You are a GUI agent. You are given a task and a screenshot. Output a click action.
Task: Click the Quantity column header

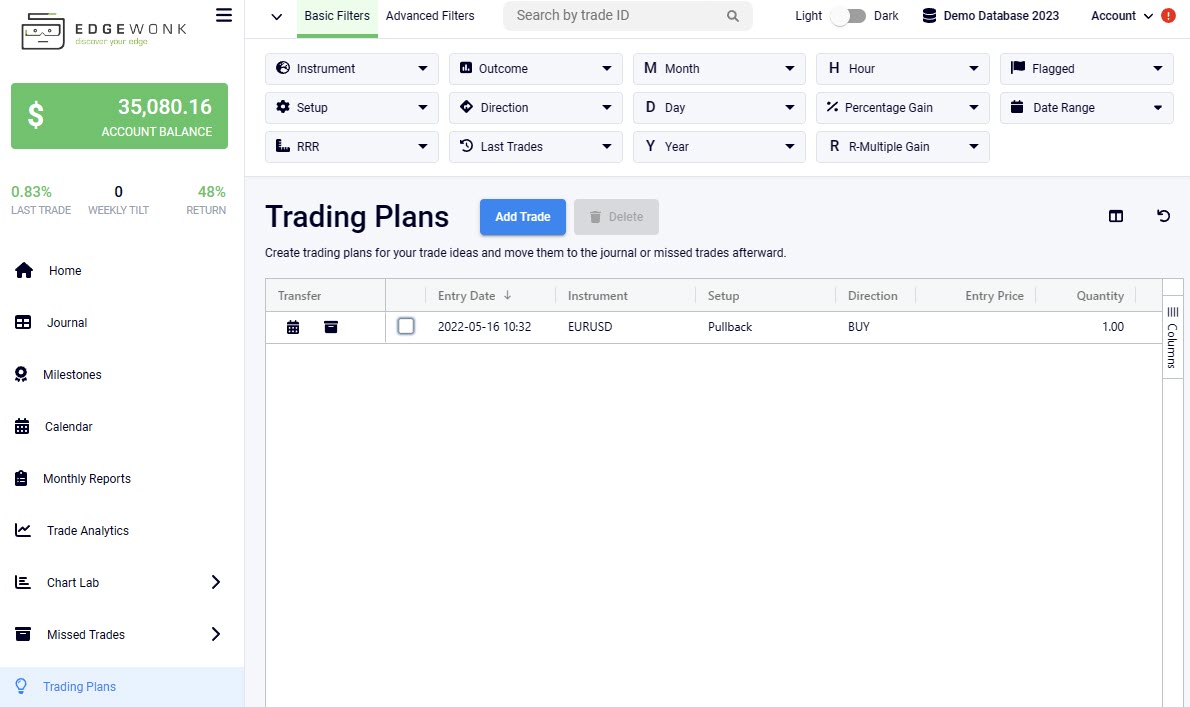1100,296
